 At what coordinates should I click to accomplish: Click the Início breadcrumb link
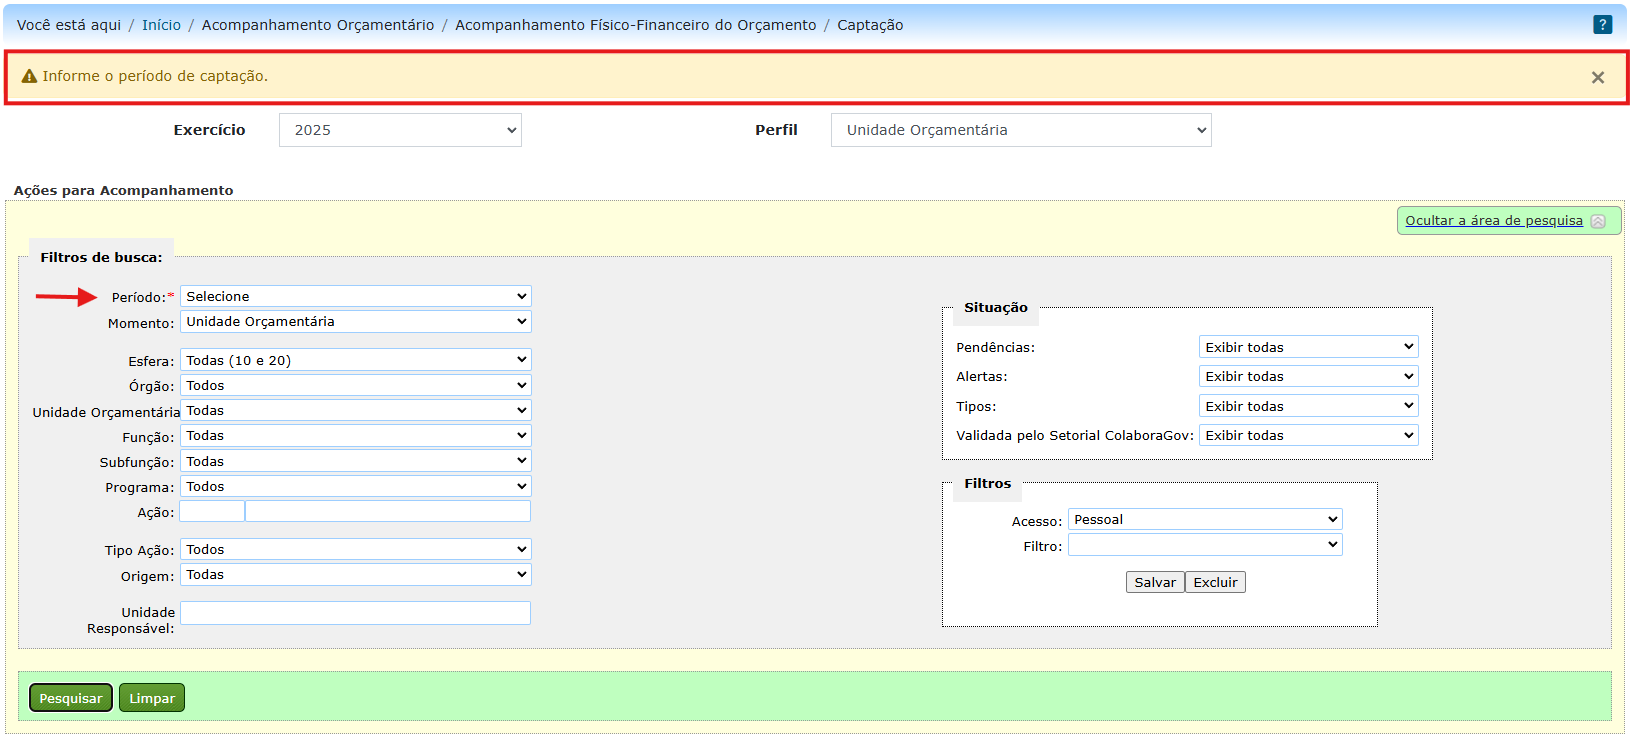tap(161, 25)
